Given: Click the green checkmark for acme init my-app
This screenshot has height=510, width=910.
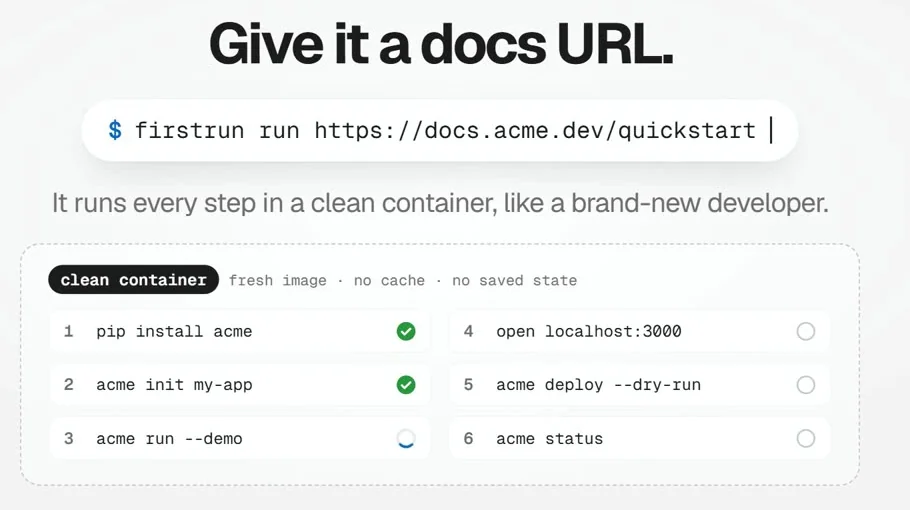Looking at the screenshot, I should [406, 385].
